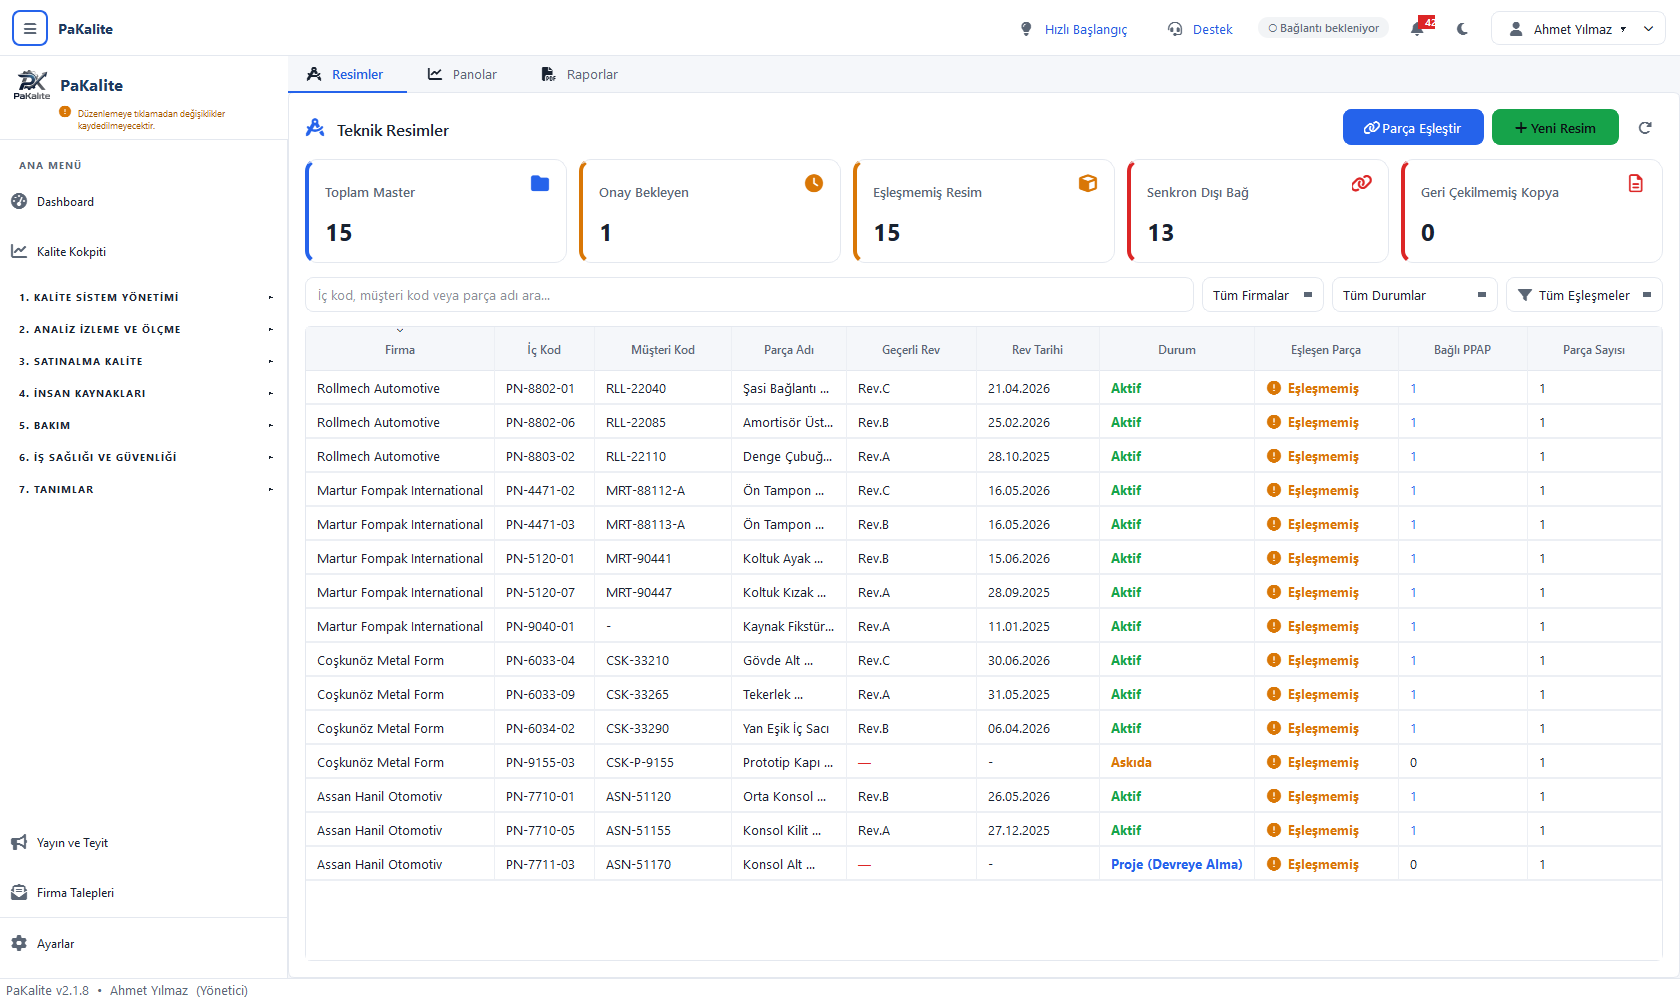Open the Tüm Durumlar dropdown
The image size is (1680, 1000).
point(1414,295)
